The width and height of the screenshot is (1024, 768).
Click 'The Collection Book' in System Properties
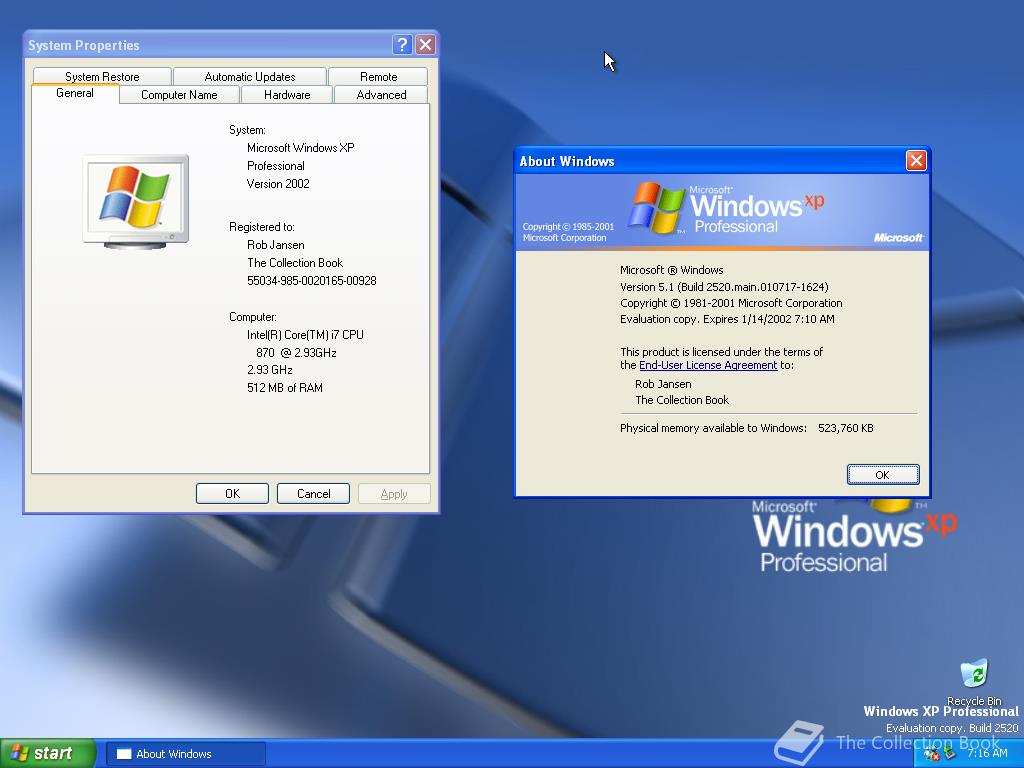[295, 263]
